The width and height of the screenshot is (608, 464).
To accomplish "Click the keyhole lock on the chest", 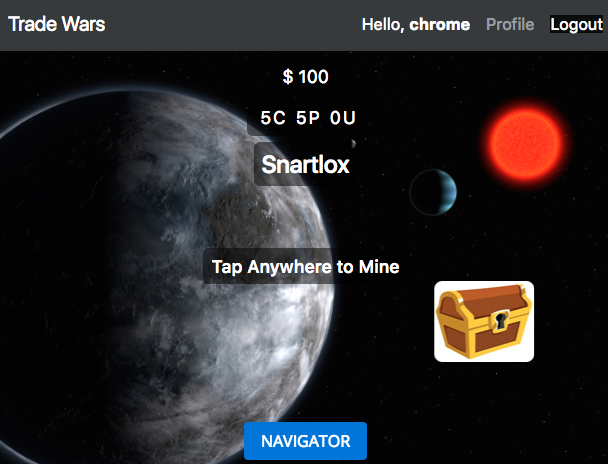I will pyautogui.click(x=500, y=320).
